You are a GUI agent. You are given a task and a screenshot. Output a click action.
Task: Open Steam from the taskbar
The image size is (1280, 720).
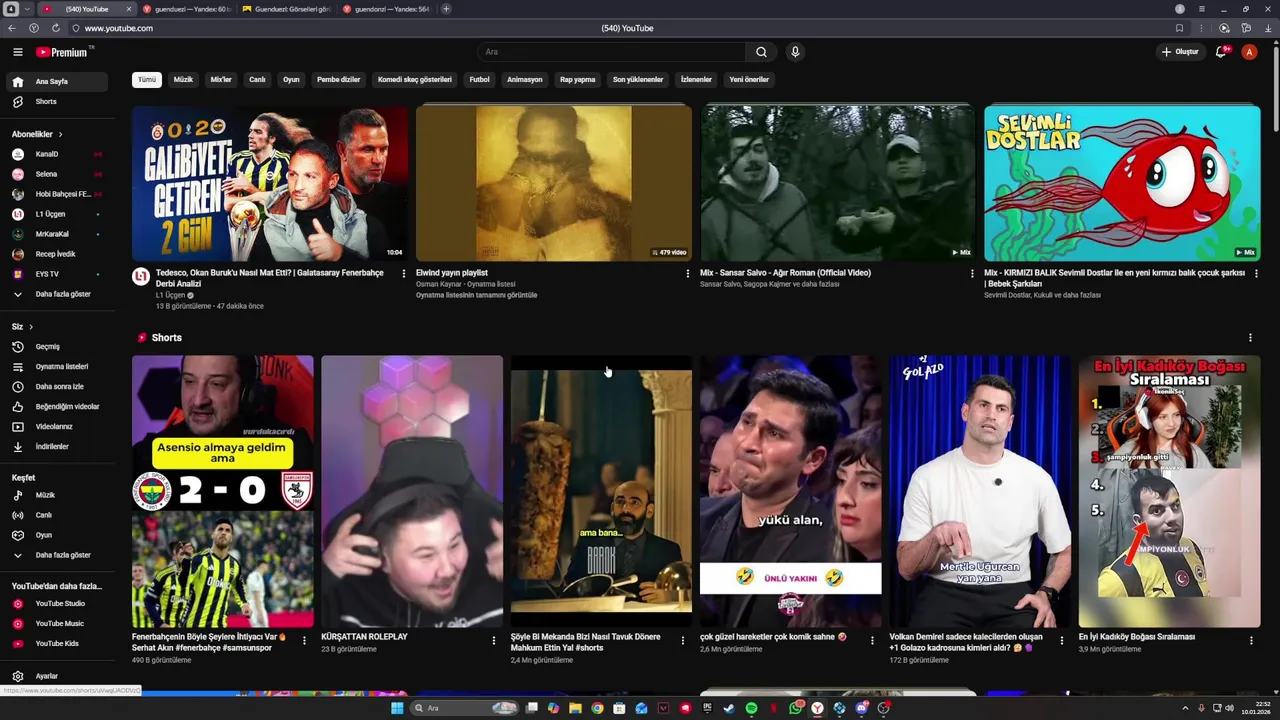coord(729,708)
